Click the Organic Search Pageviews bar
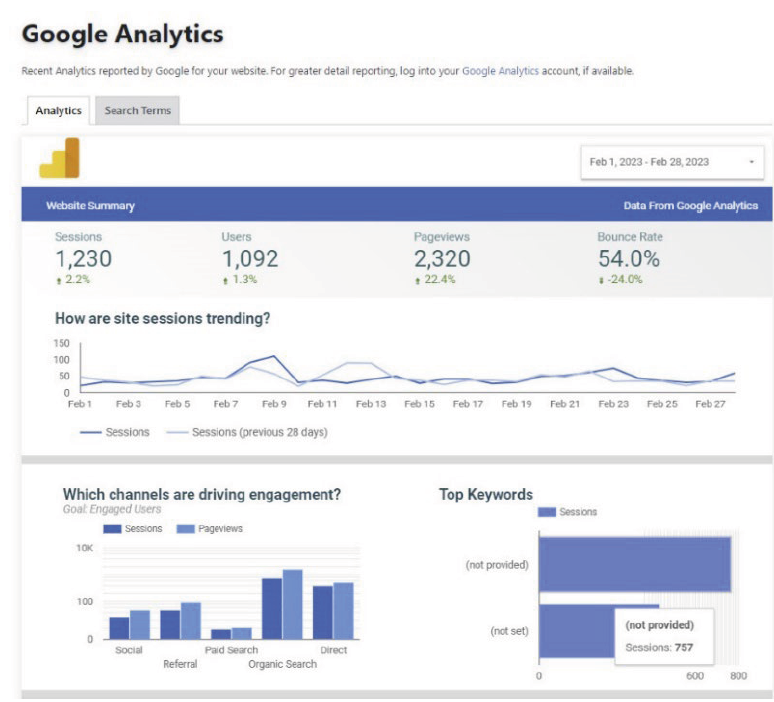Viewport: 774px width, 702px height. tap(292, 604)
